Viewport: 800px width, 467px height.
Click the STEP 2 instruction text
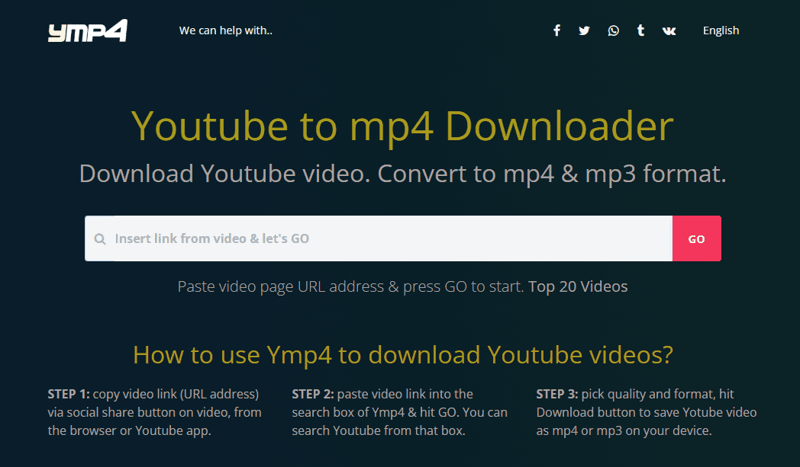click(399, 412)
